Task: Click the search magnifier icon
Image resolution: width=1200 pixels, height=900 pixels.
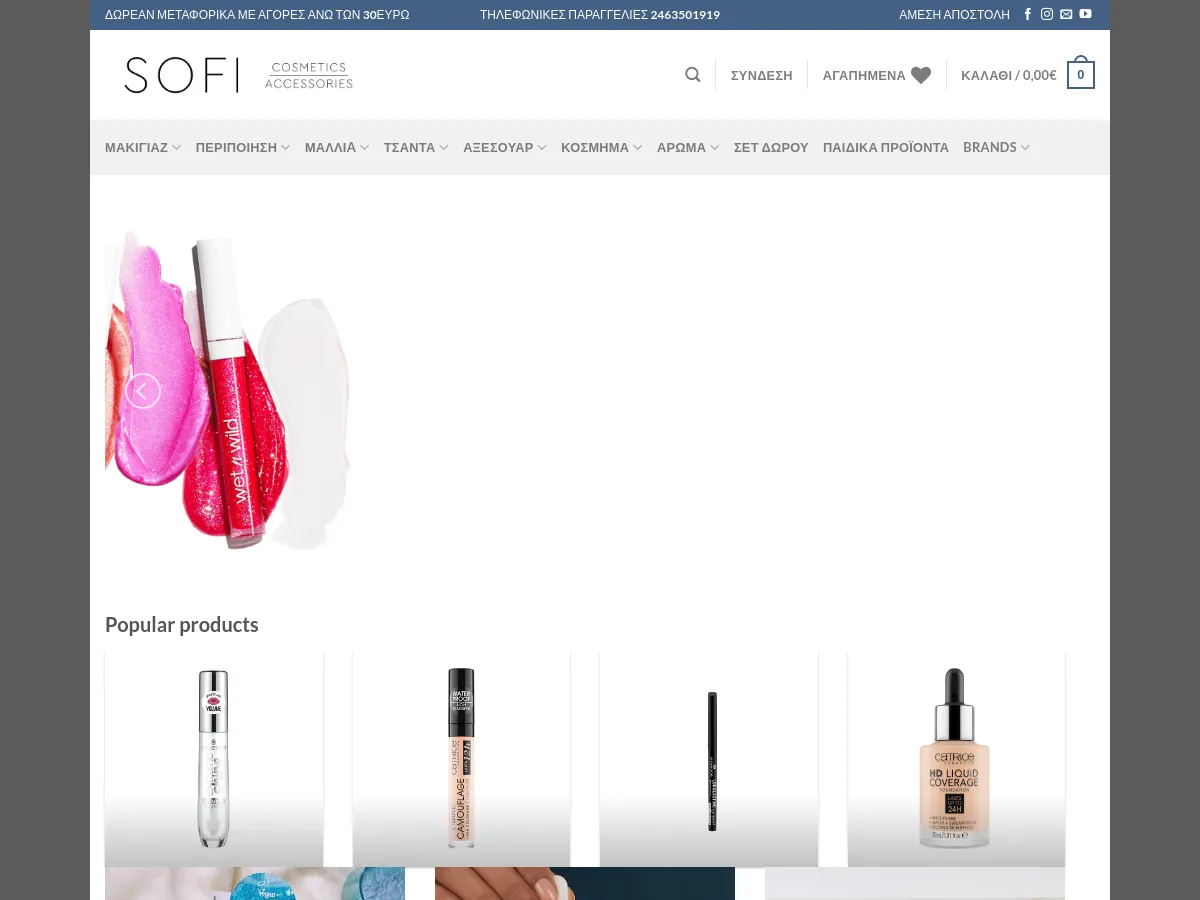Action: 692,75
